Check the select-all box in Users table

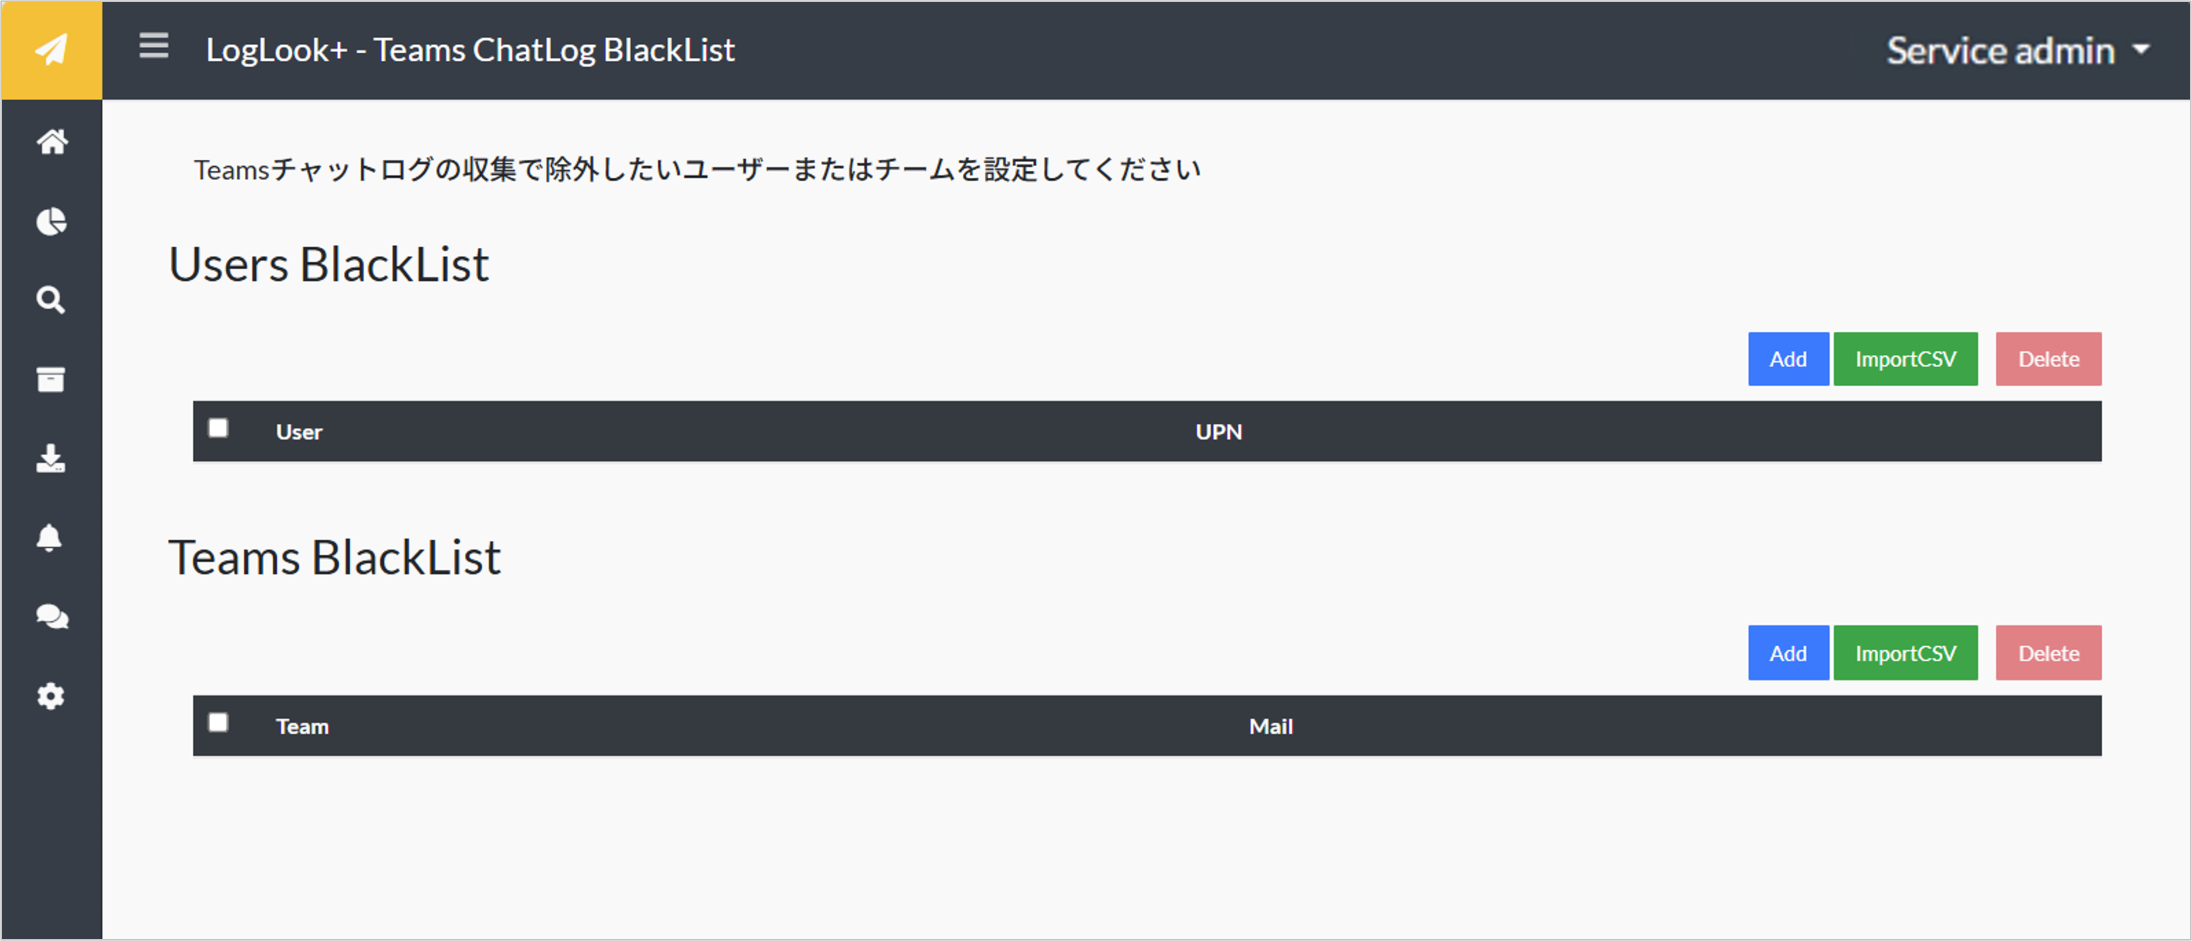click(218, 429)
